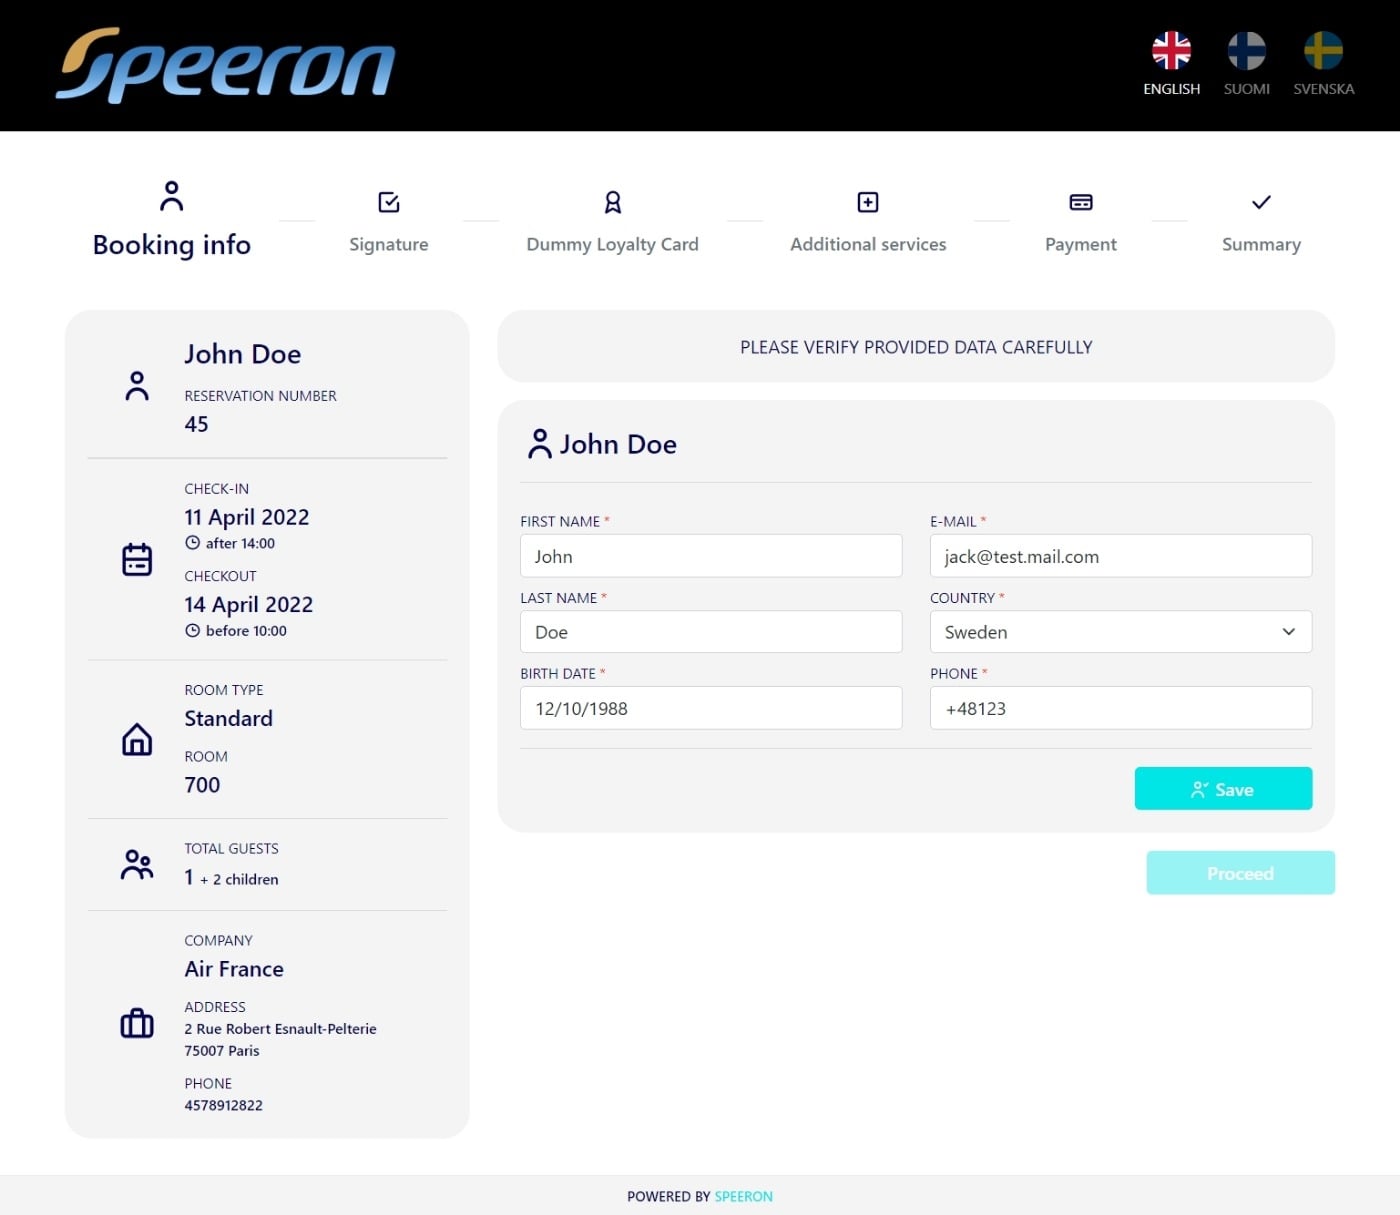Click the Proceed button
Viewport: 1400px width, 1215px height.
click(x=1240, y=872)
